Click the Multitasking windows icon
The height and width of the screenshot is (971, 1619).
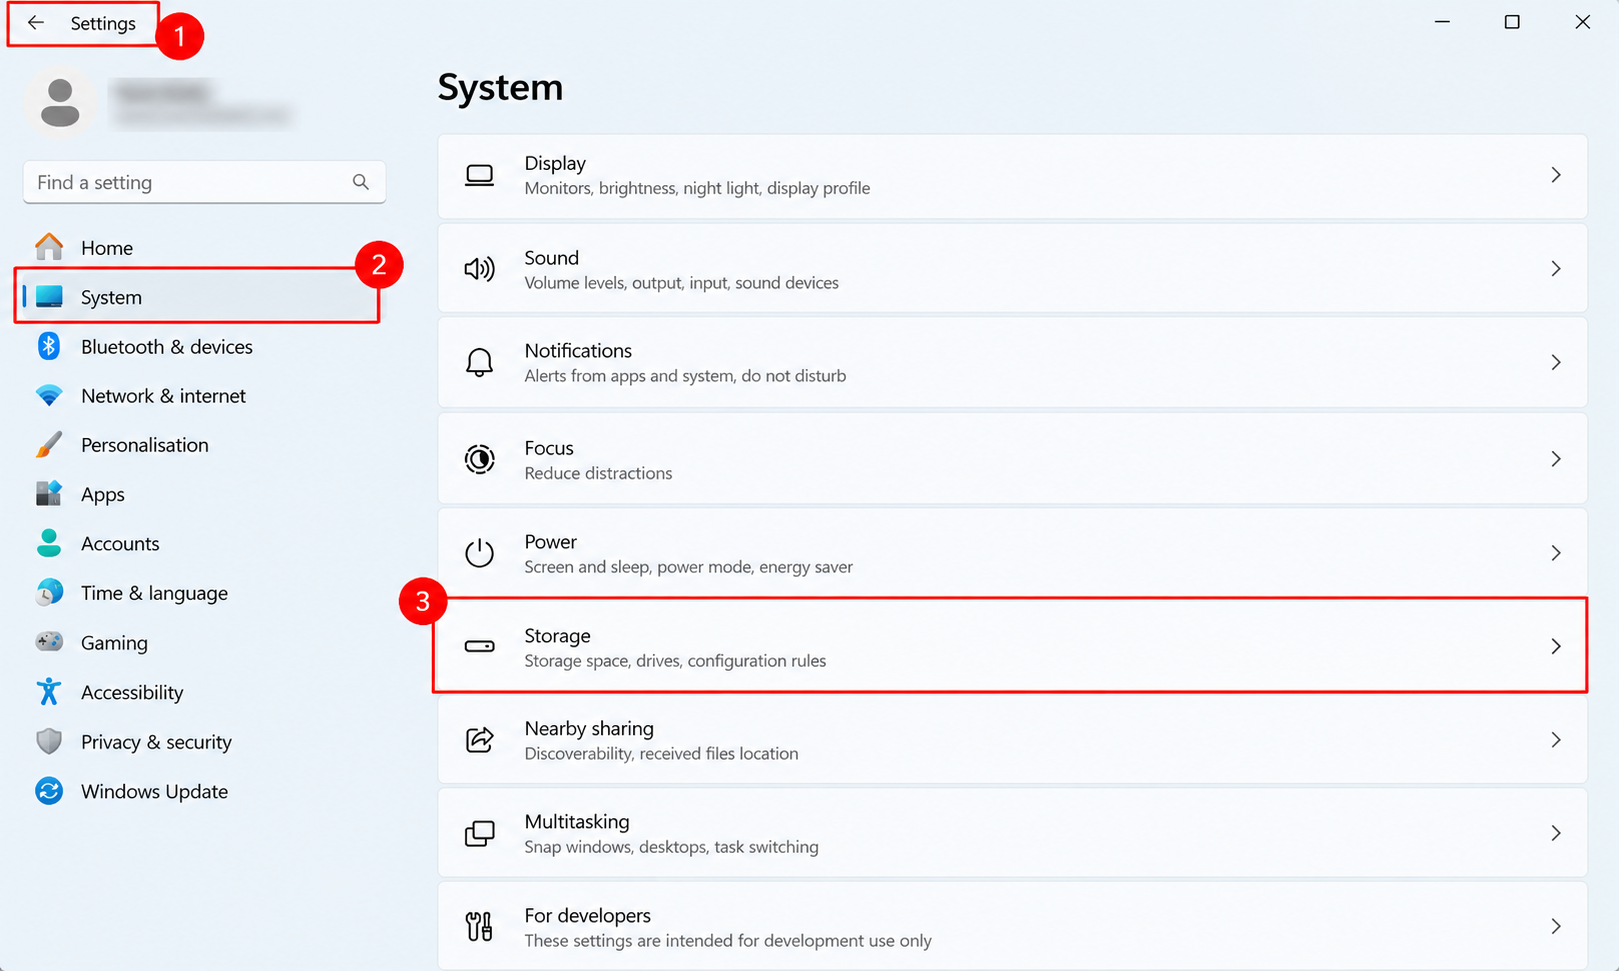point(480,833)
